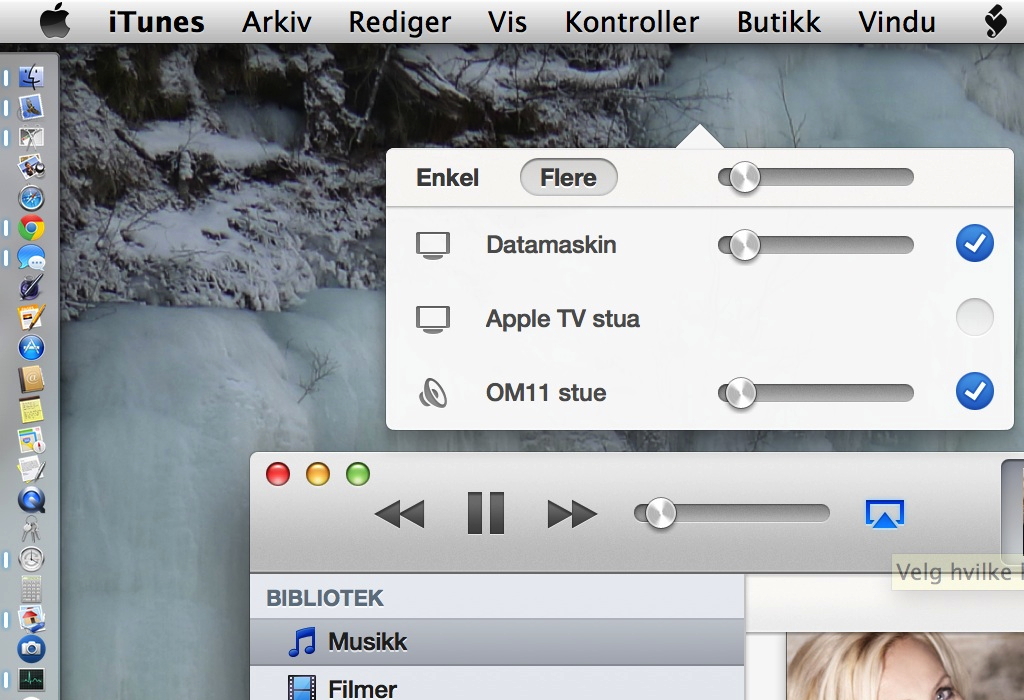
Task: Pause playback in iTunes
Action: pyautogui.click(x=486, y=513)
